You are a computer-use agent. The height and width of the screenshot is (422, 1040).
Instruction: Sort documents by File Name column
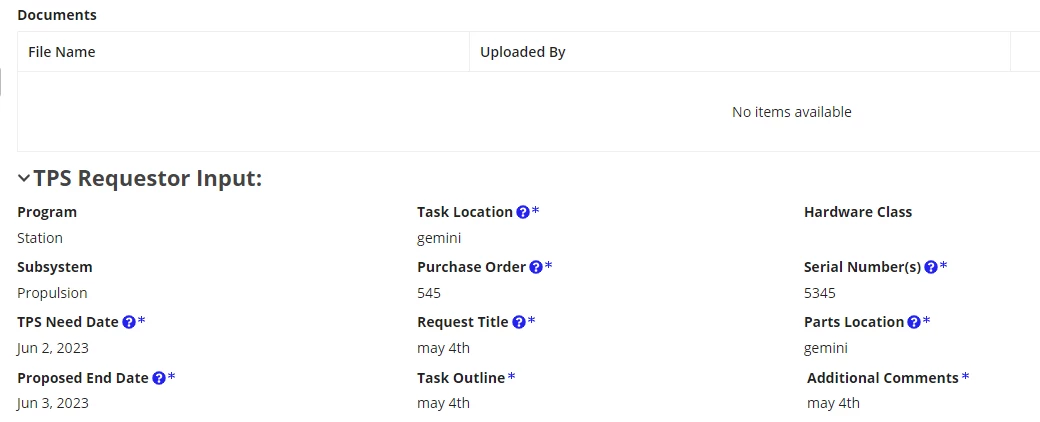click(x=62, y=52)
